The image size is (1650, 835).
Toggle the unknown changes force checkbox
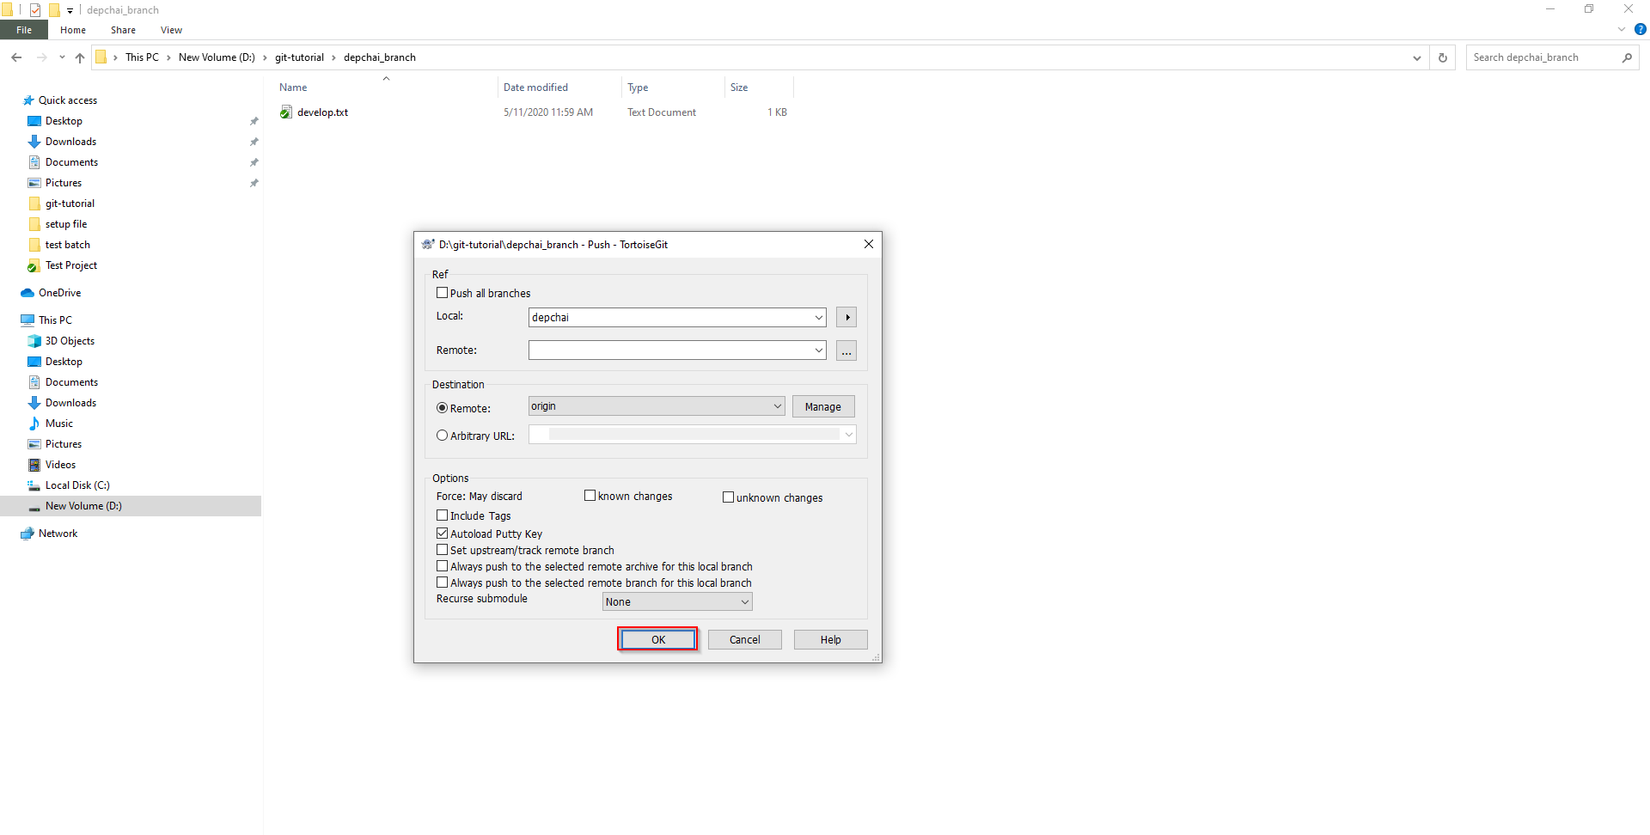(x=728, y=497)
